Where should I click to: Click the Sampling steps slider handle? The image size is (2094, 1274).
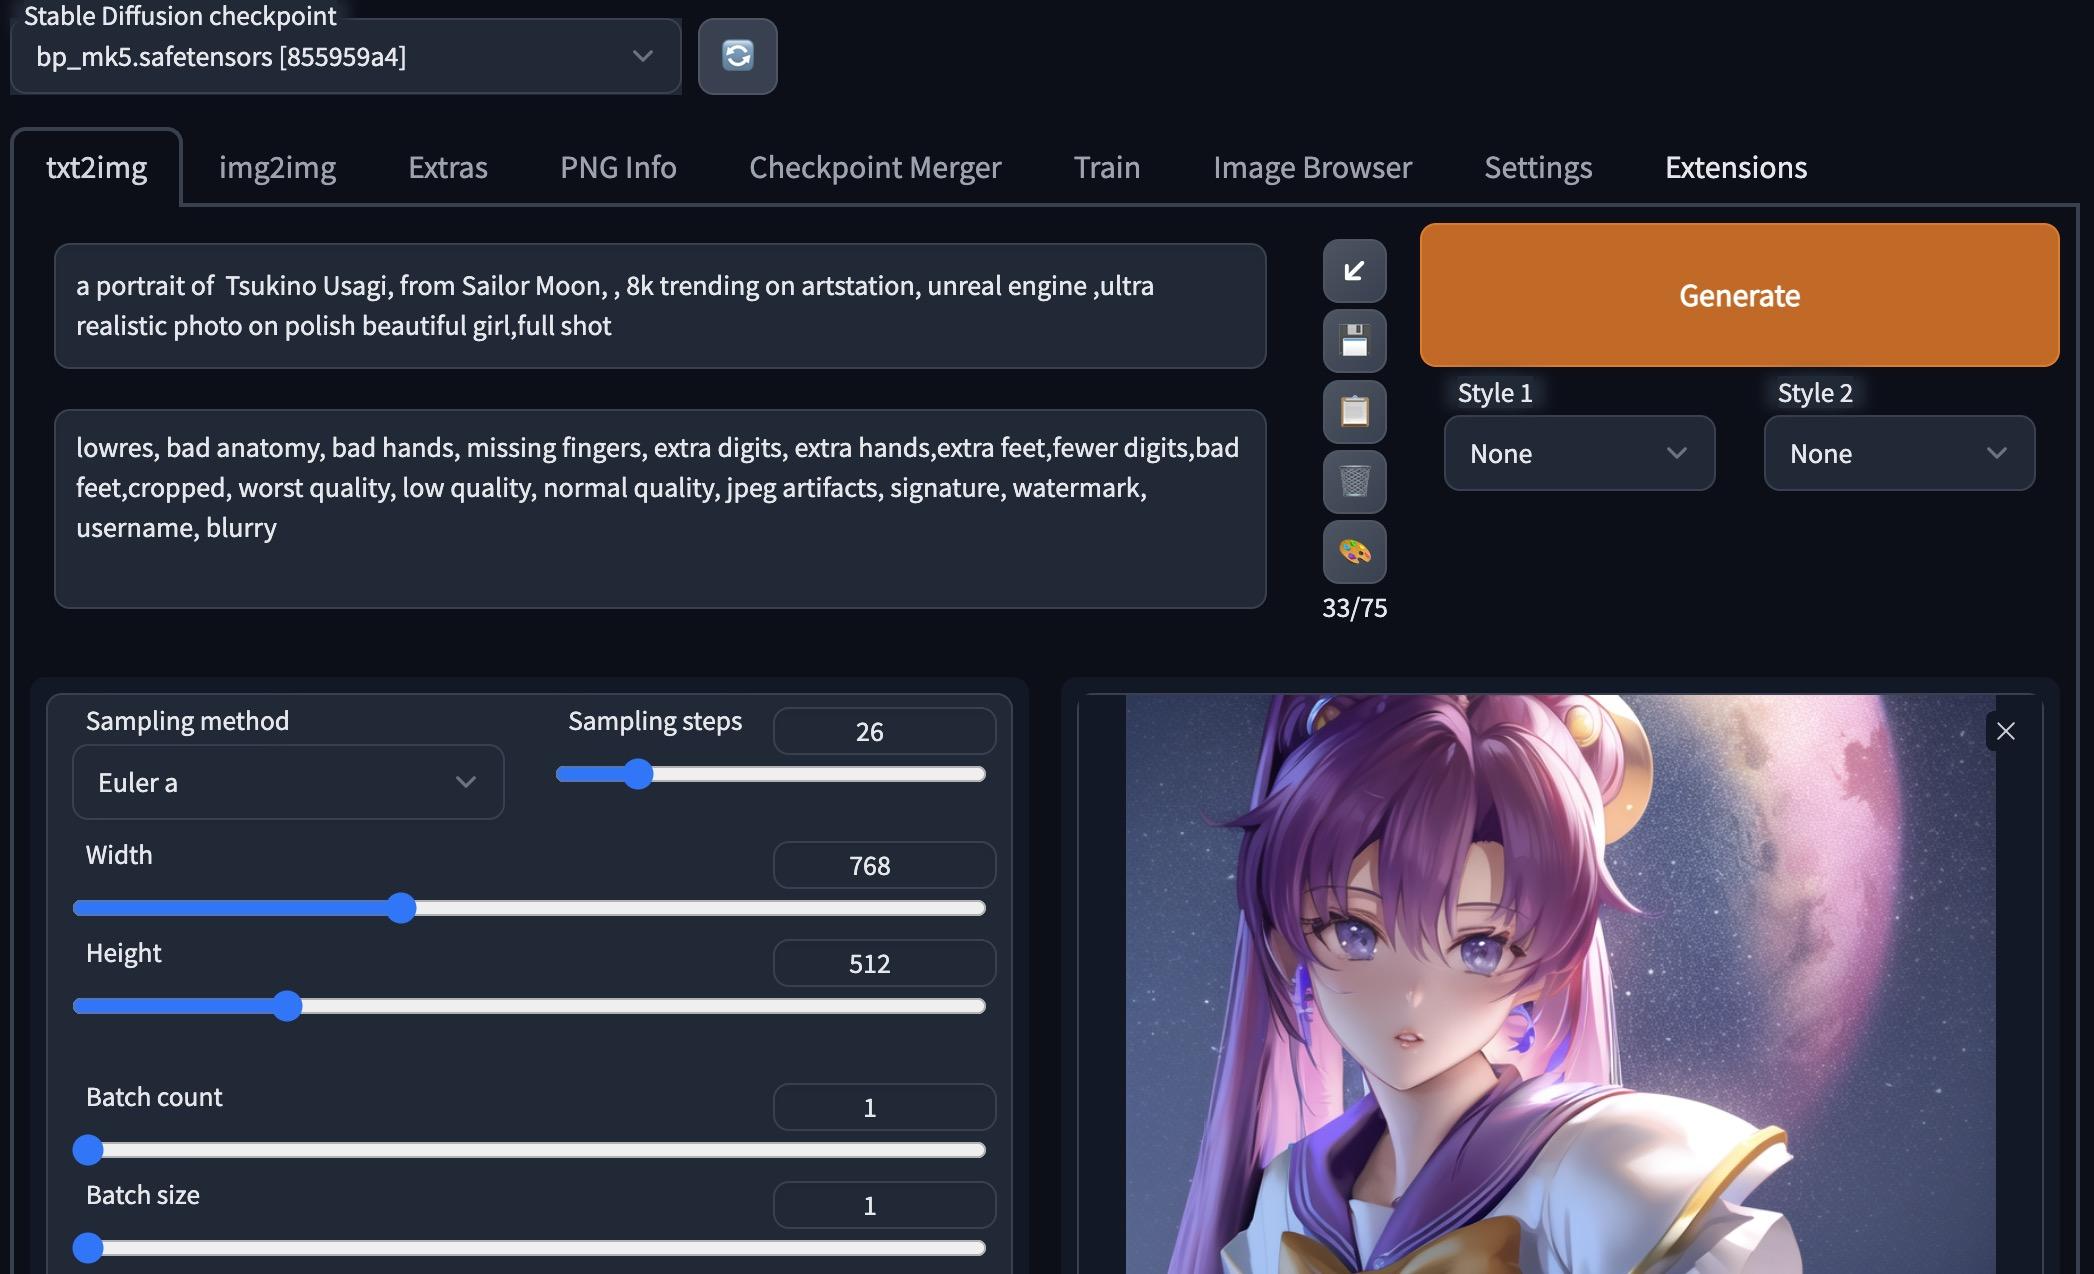[638, 774]
